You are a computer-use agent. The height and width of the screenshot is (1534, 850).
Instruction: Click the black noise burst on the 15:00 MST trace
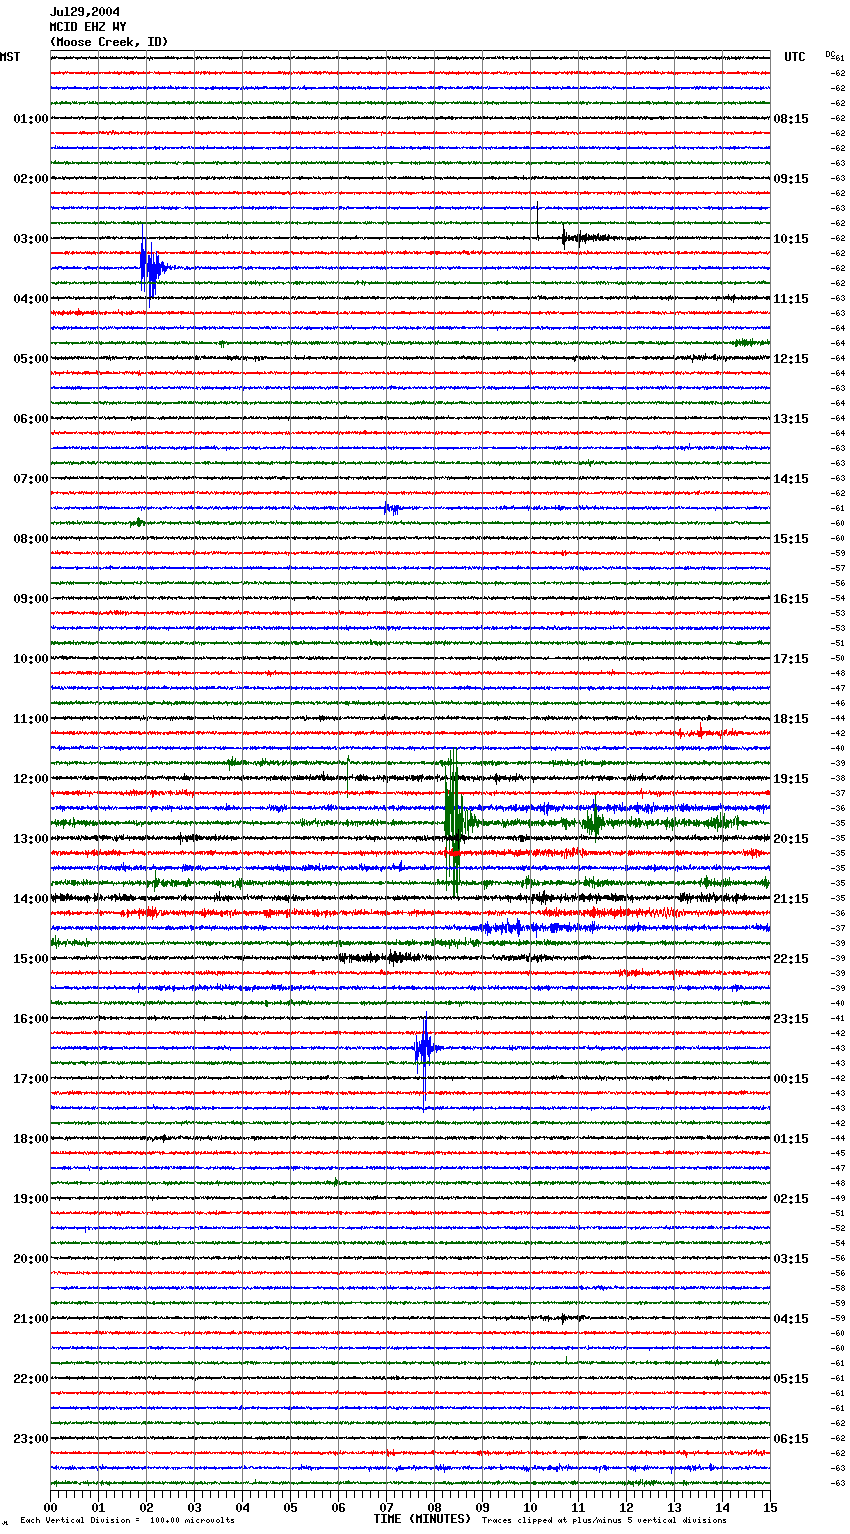click(385, 958)
